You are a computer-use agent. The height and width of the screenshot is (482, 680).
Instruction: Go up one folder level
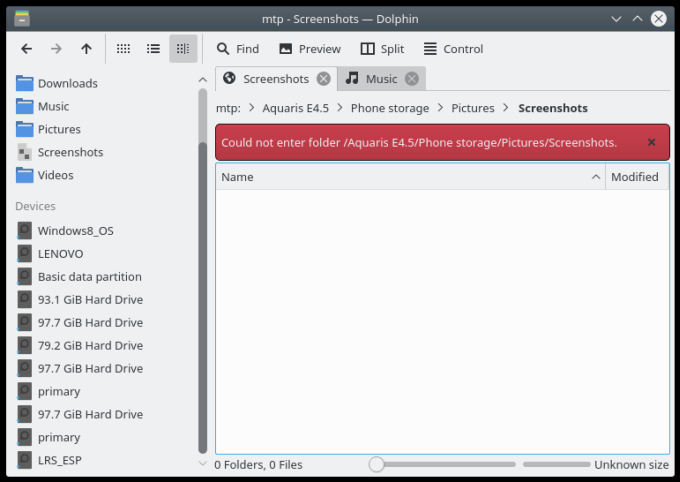tap(86, 49)
